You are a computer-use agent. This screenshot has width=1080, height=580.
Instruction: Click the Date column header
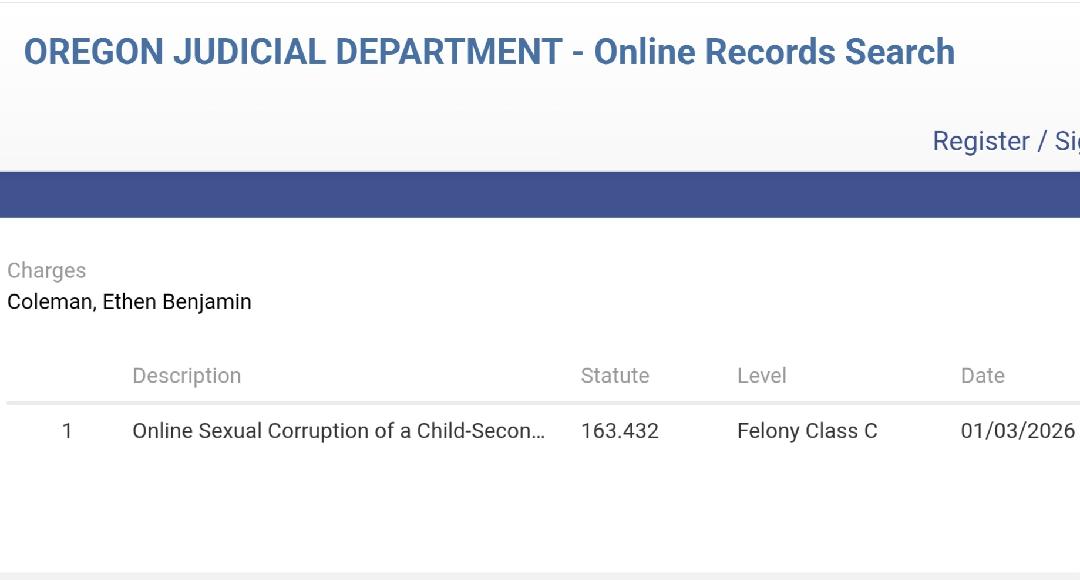pos(983,376)
